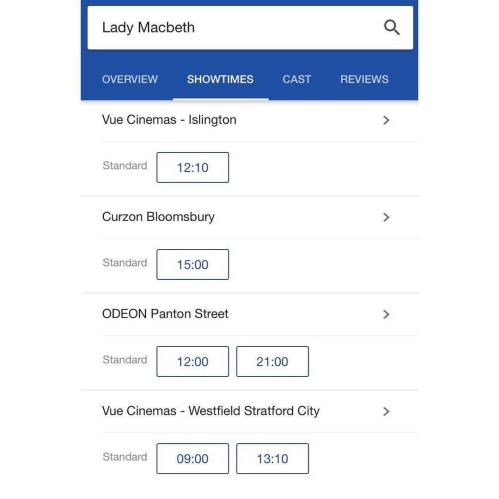Open ODEON Panton Street cinema name
The height and width of the screenshot is (499, 499).
(165, 314)
